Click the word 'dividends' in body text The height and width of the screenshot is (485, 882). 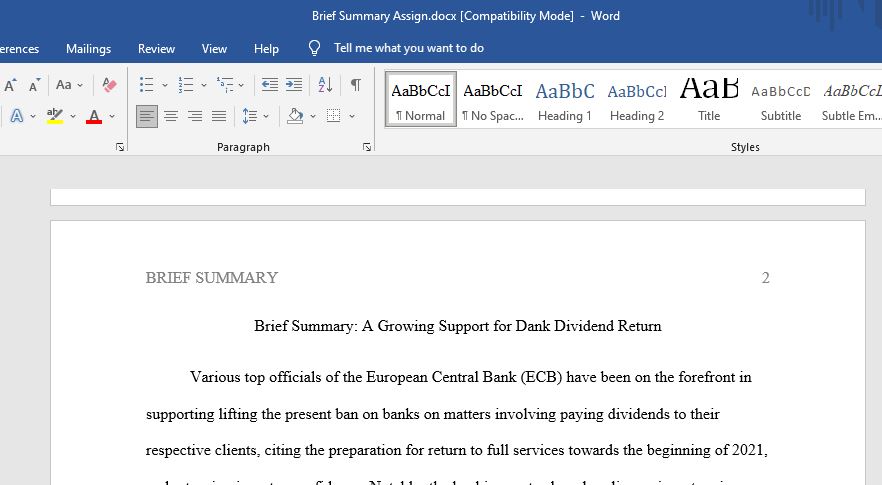(637, 414)
